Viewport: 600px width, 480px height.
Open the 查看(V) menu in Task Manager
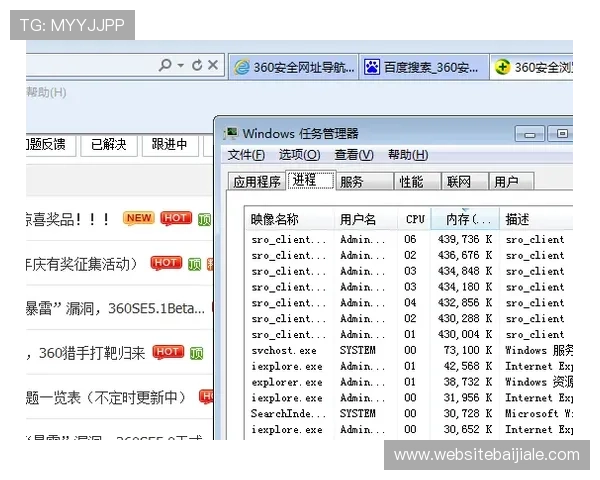353,155
